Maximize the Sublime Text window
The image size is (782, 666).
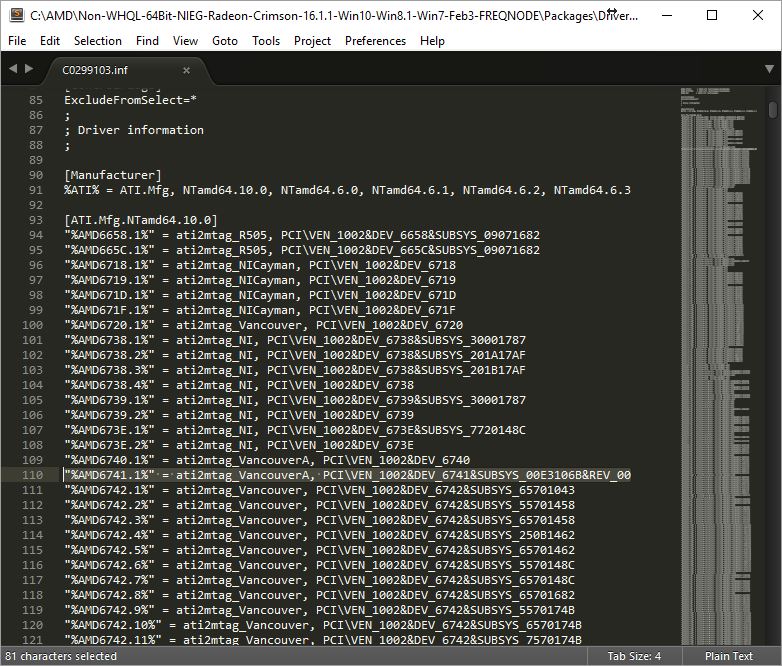pyautogui.click(x=712, y=15)
